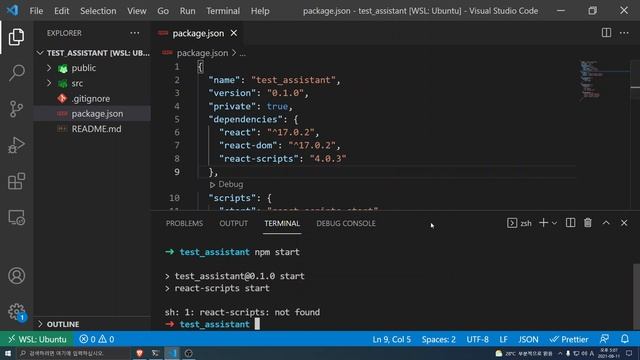Maximize the panel size chevron
The image size is (640, 360).
(606, 223)
